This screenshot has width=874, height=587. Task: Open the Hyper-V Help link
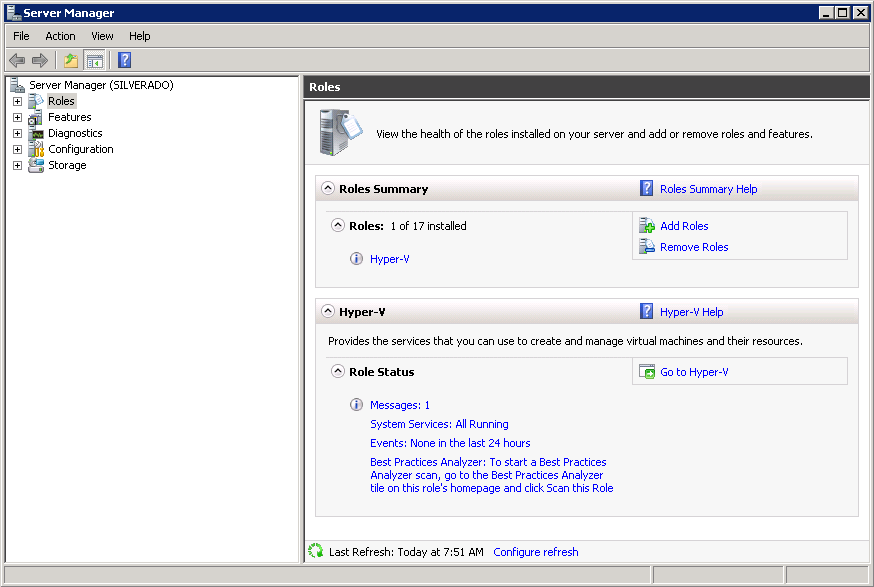coord(692,312)
